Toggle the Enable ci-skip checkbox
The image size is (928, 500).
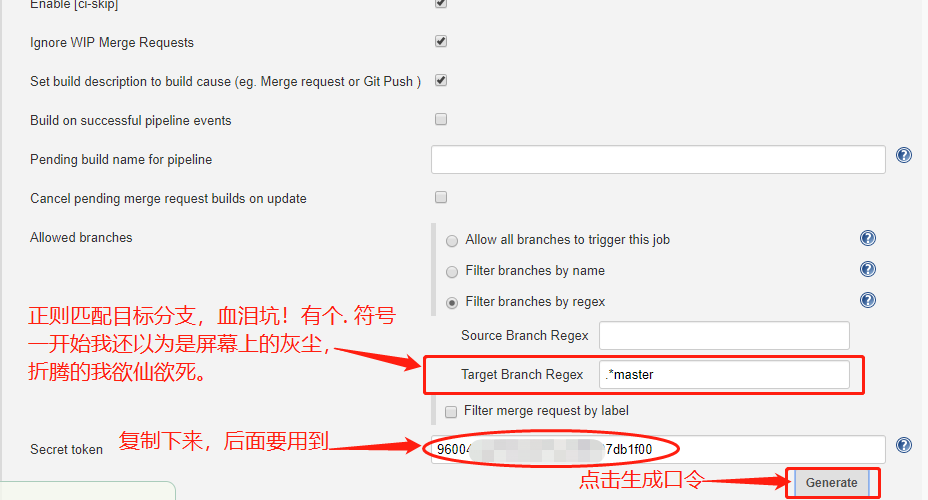[x=441, y=3]
